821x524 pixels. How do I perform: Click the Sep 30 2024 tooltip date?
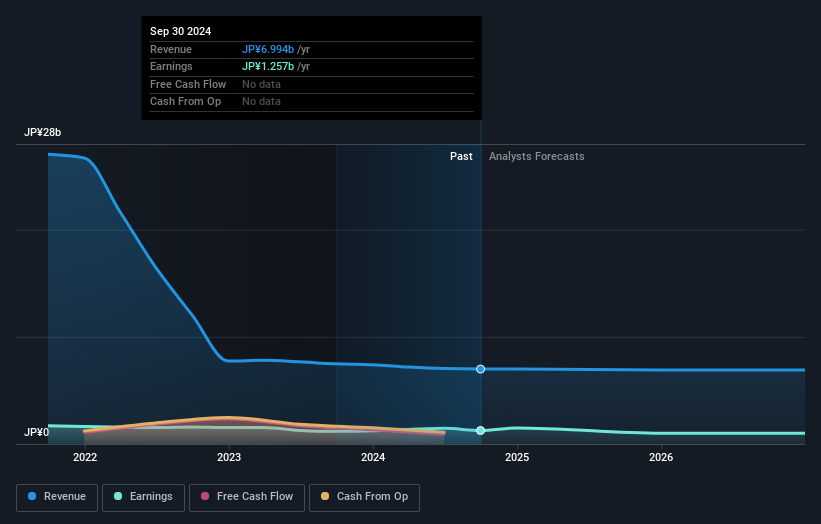(181, 31)
